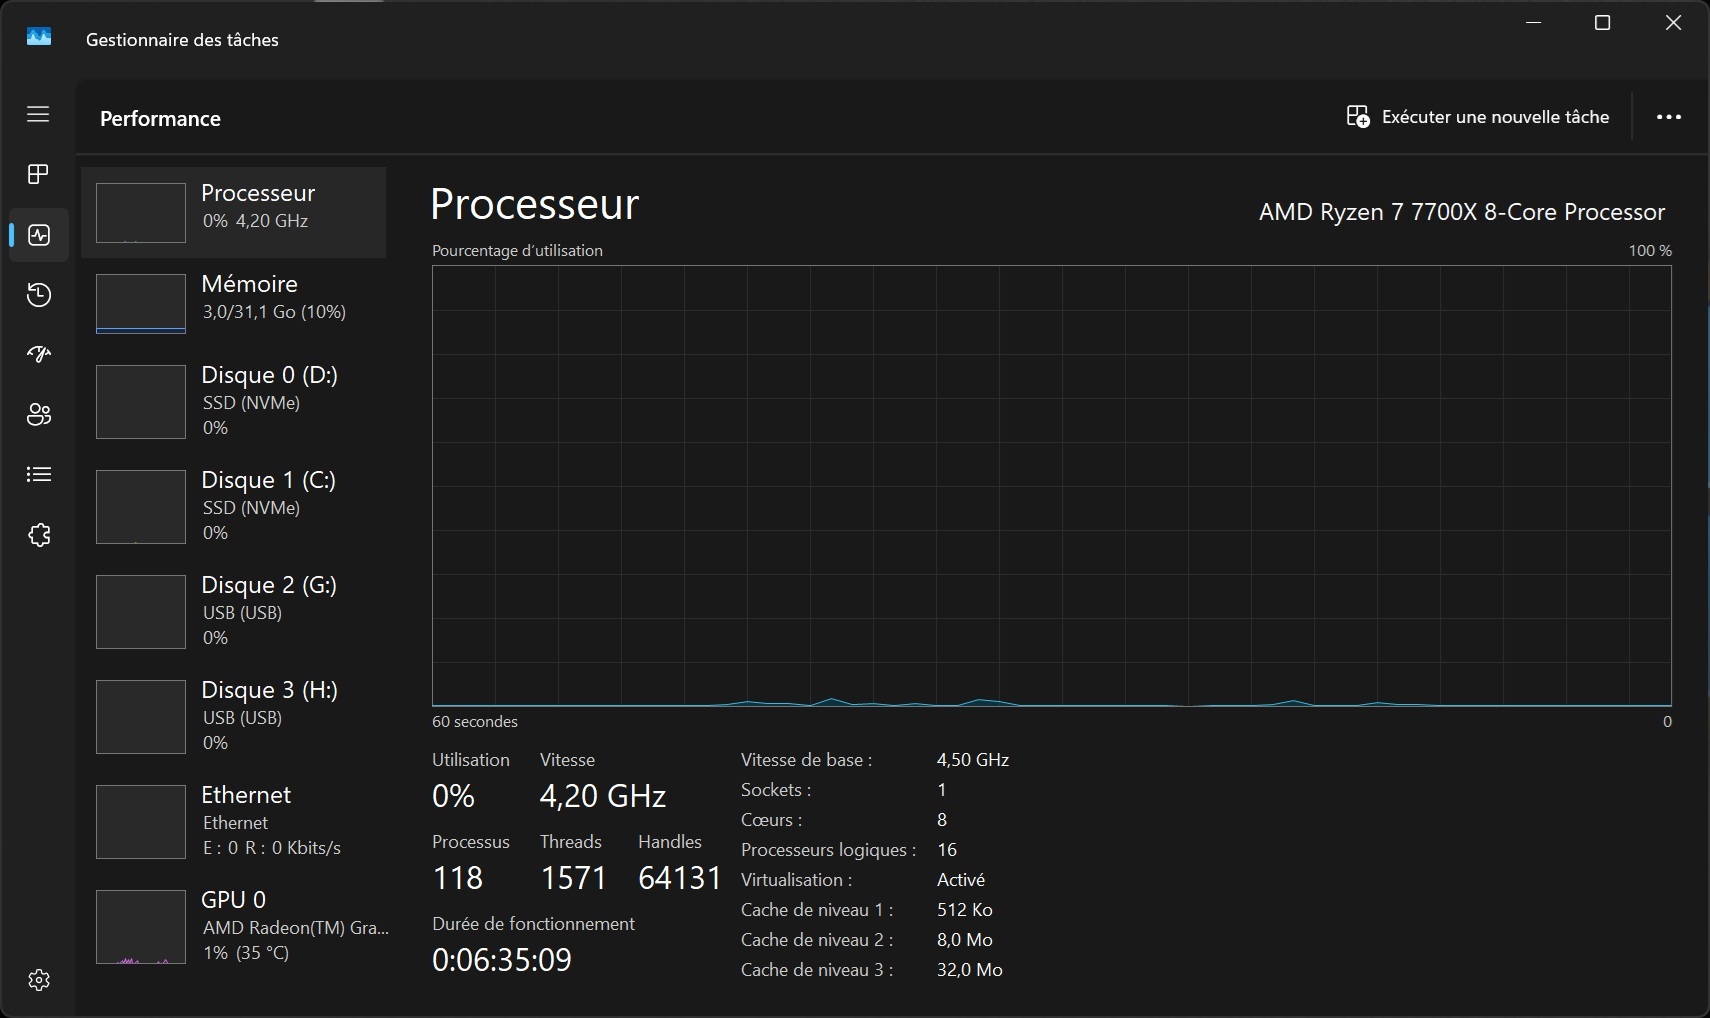Open the Users page icon
This screenshot has width=1710, height=1018.
(39, 414)
